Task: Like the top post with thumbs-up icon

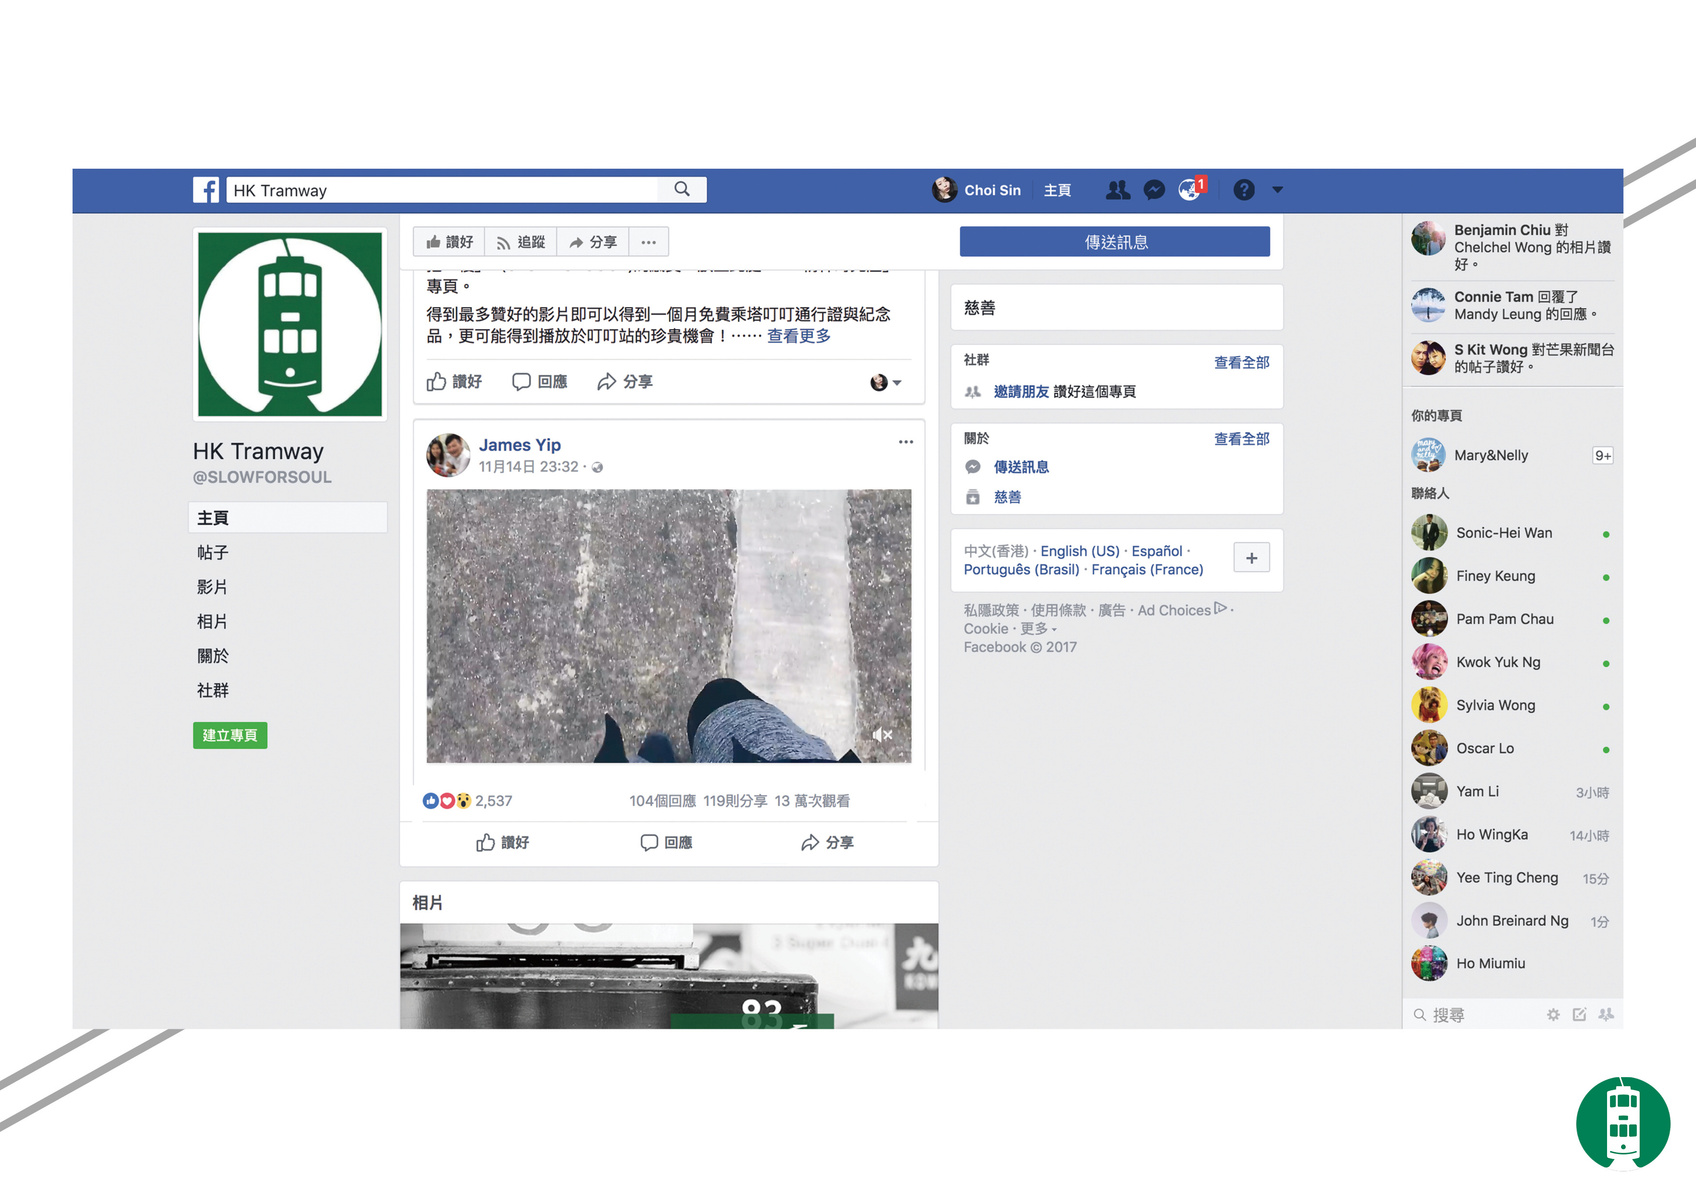Action: pos(454,382)
